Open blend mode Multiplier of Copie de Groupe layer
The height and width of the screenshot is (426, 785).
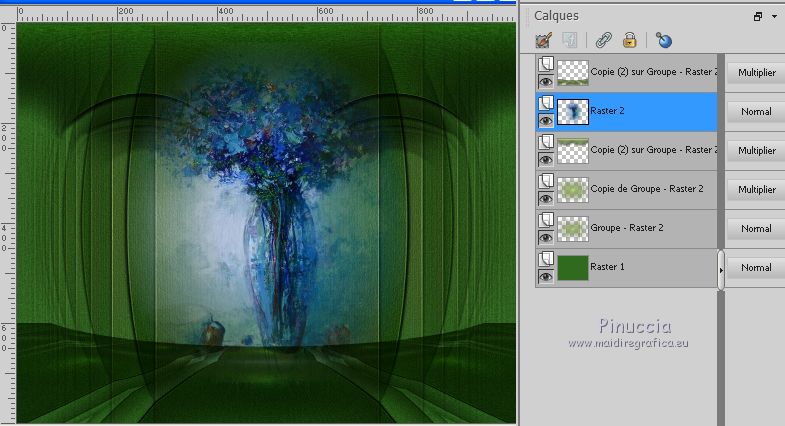[756, 189]
